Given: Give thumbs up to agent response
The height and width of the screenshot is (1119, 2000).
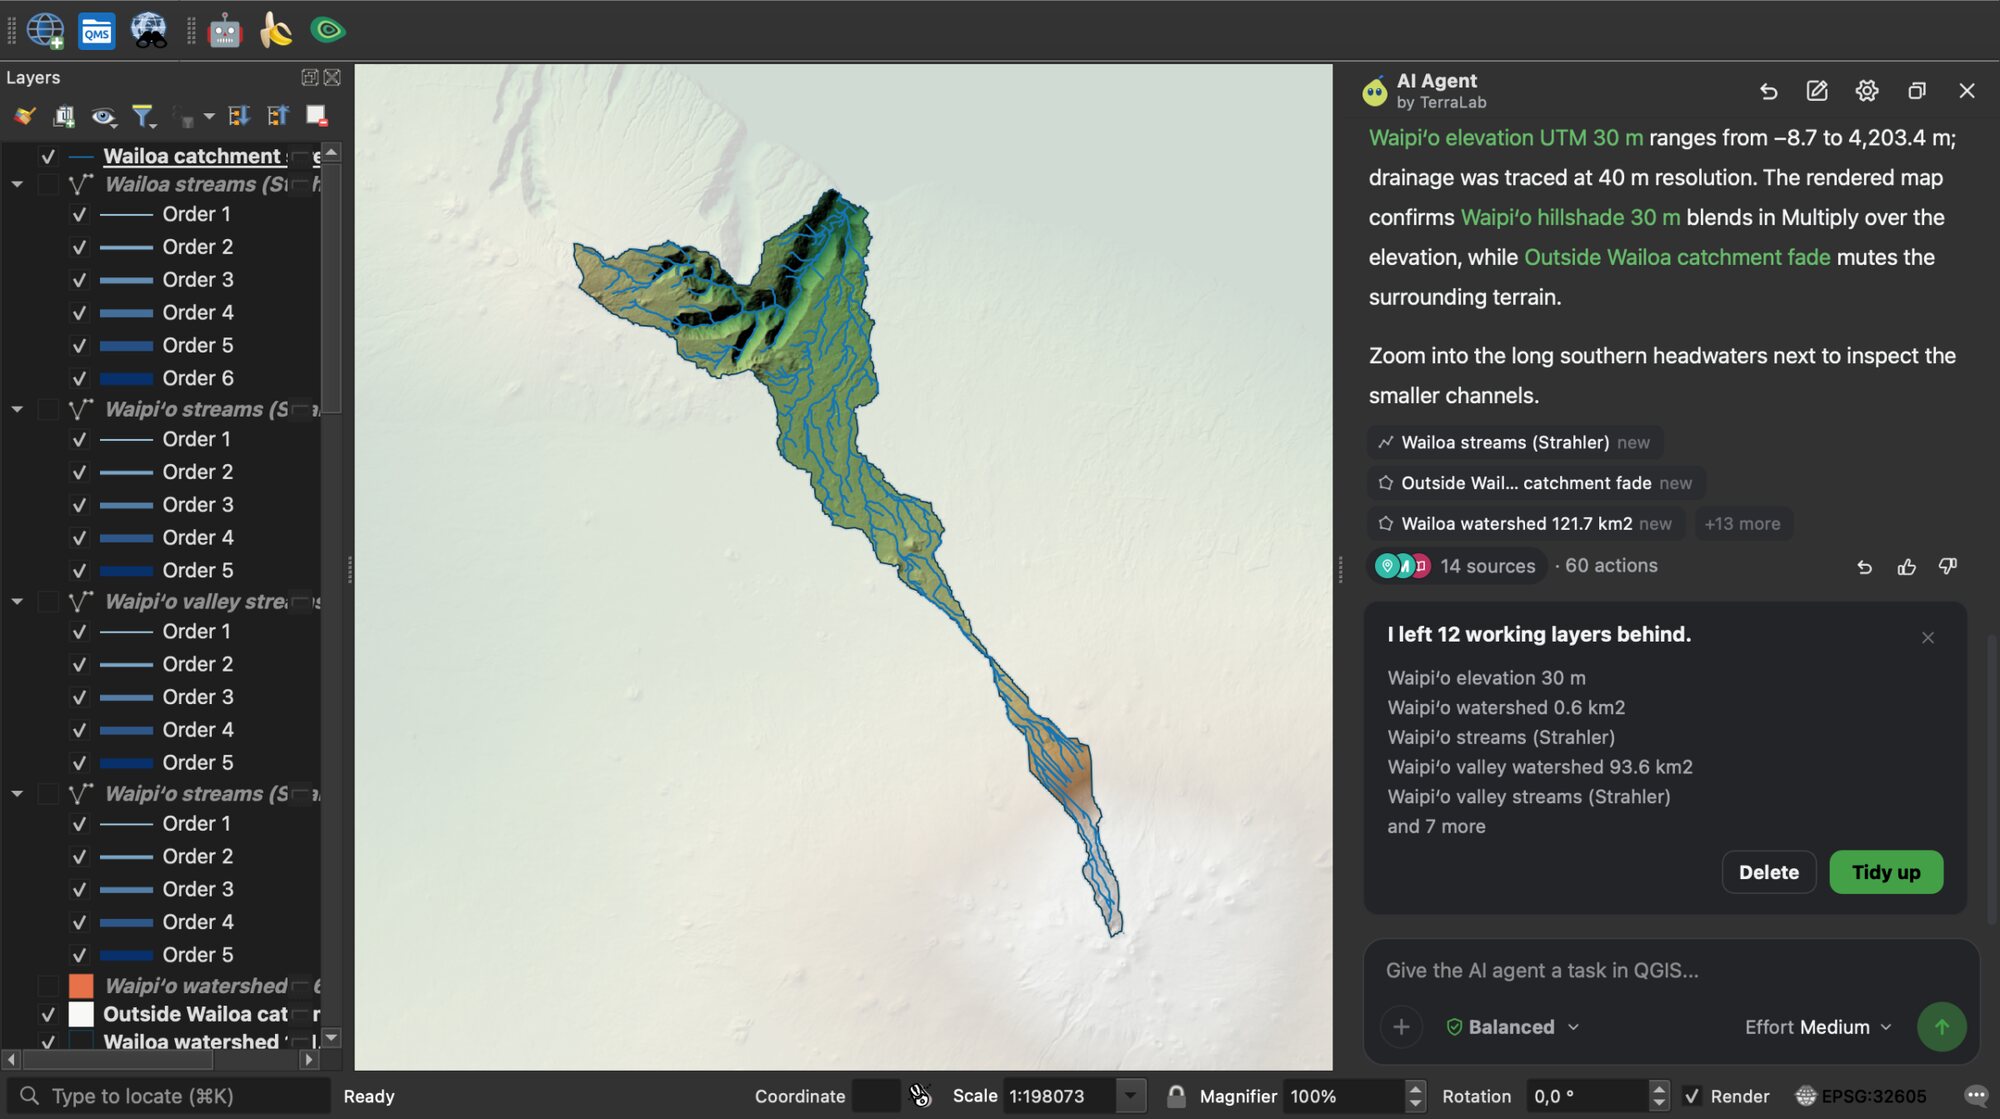Looking at the screenshot, I should pyautogui.click(x=1907, y=567).
